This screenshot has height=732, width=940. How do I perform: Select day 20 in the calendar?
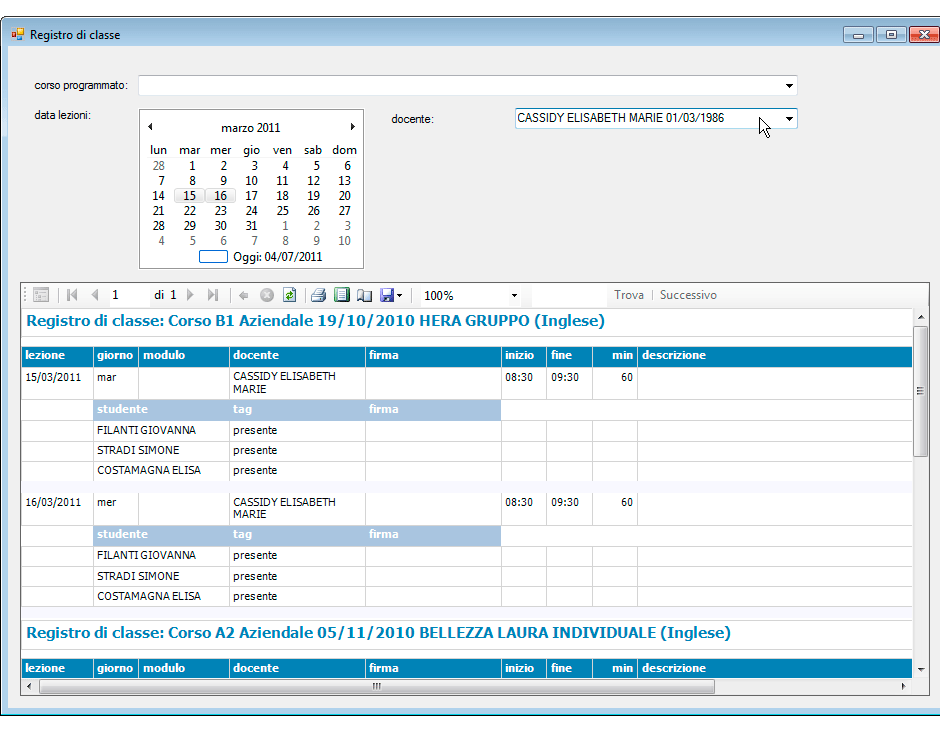[x=344, y=196]
